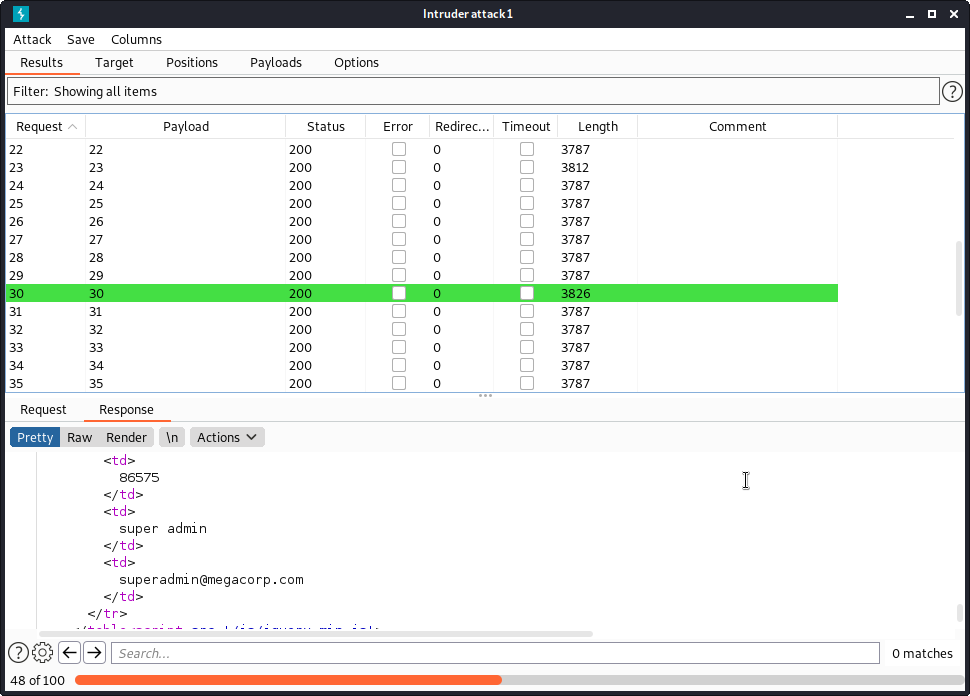This screenshot has height=696, width=970.
Task: Sort results by Length column header
Action: click(x=598, y=127)
